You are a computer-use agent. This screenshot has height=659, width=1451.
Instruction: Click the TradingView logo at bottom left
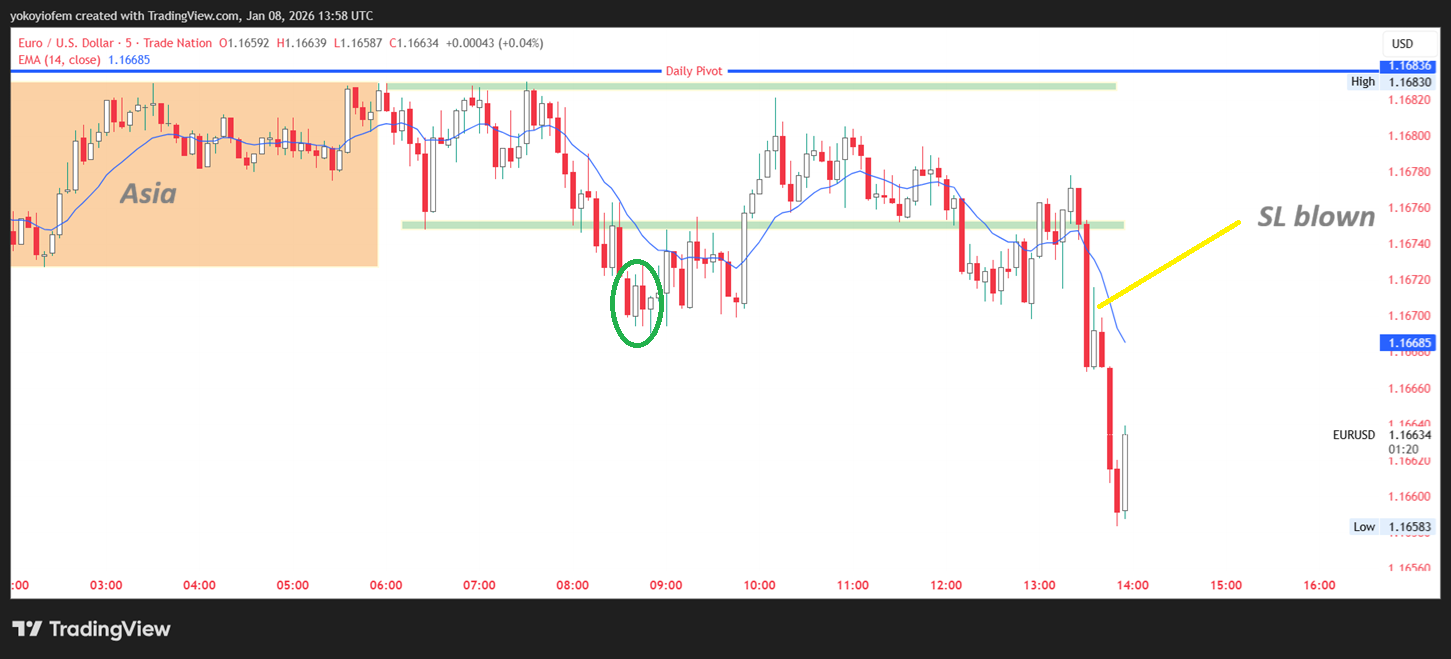(91, 629)
